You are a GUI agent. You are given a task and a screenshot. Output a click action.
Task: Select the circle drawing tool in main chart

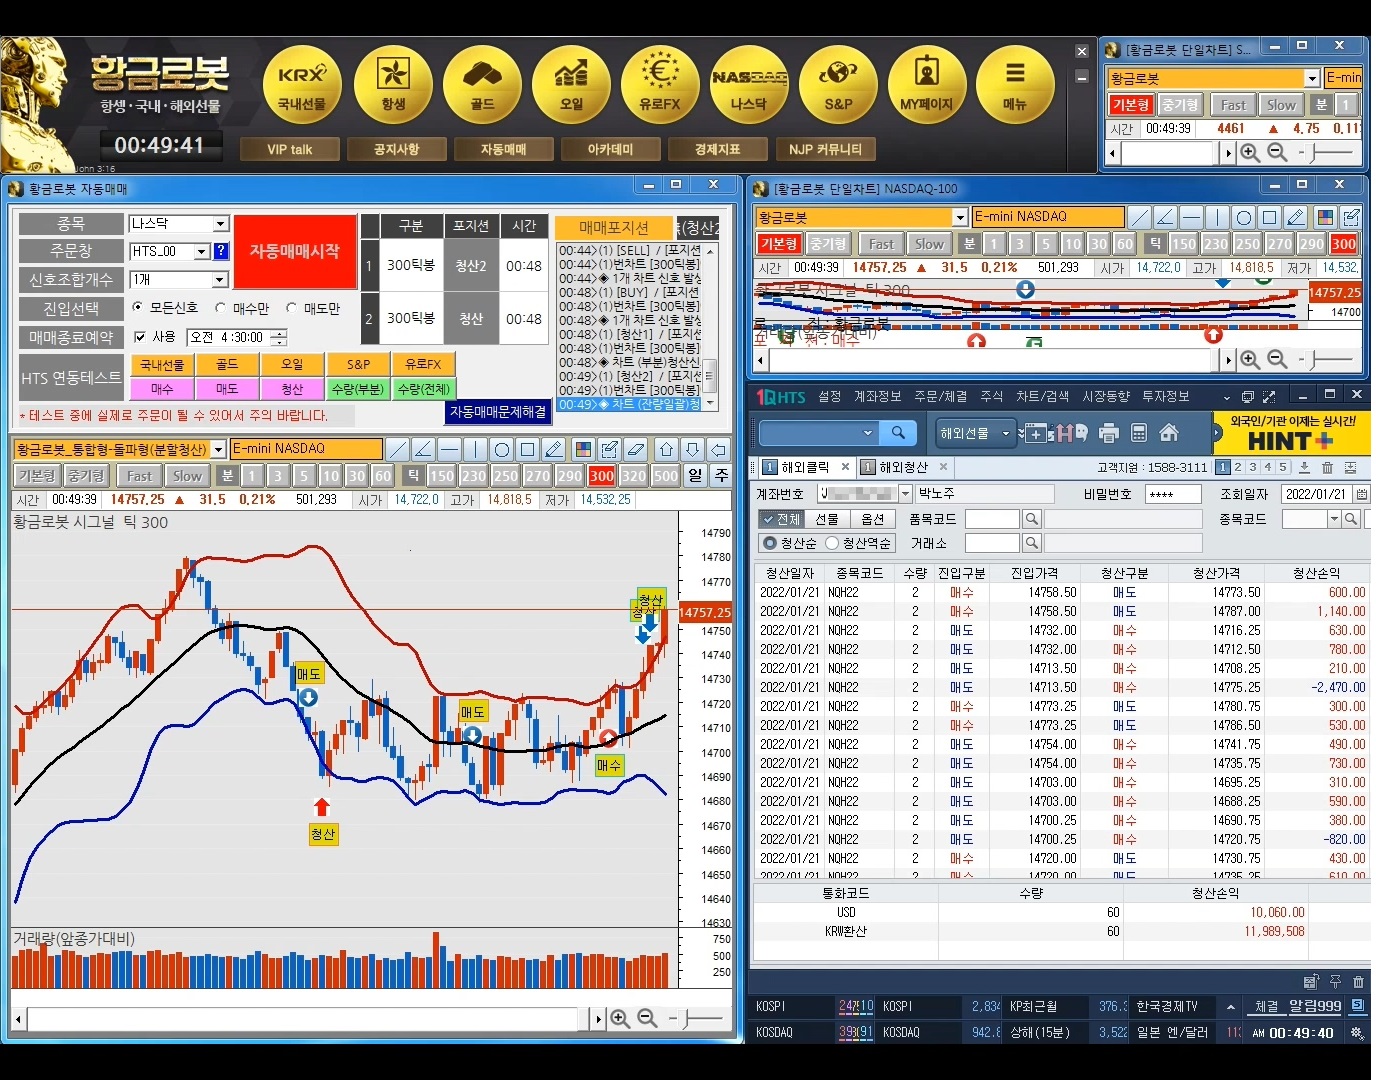502,449
